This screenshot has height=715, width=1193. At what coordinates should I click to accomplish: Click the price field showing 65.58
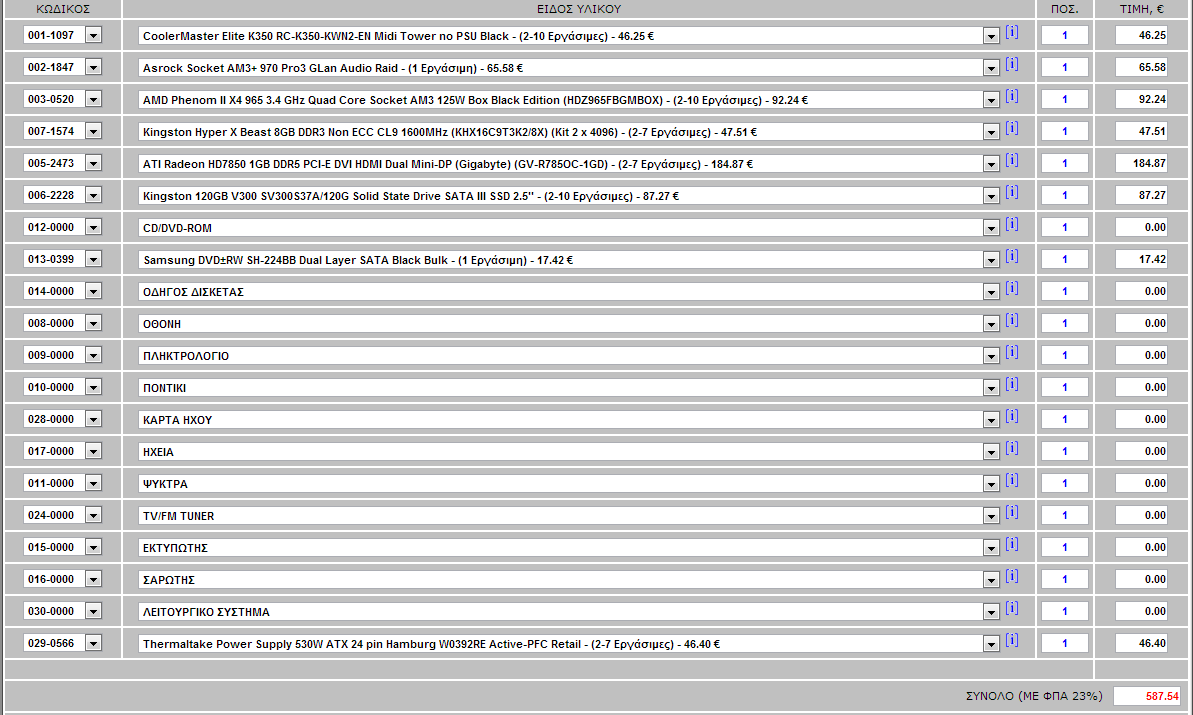(x=1141, y=67)
